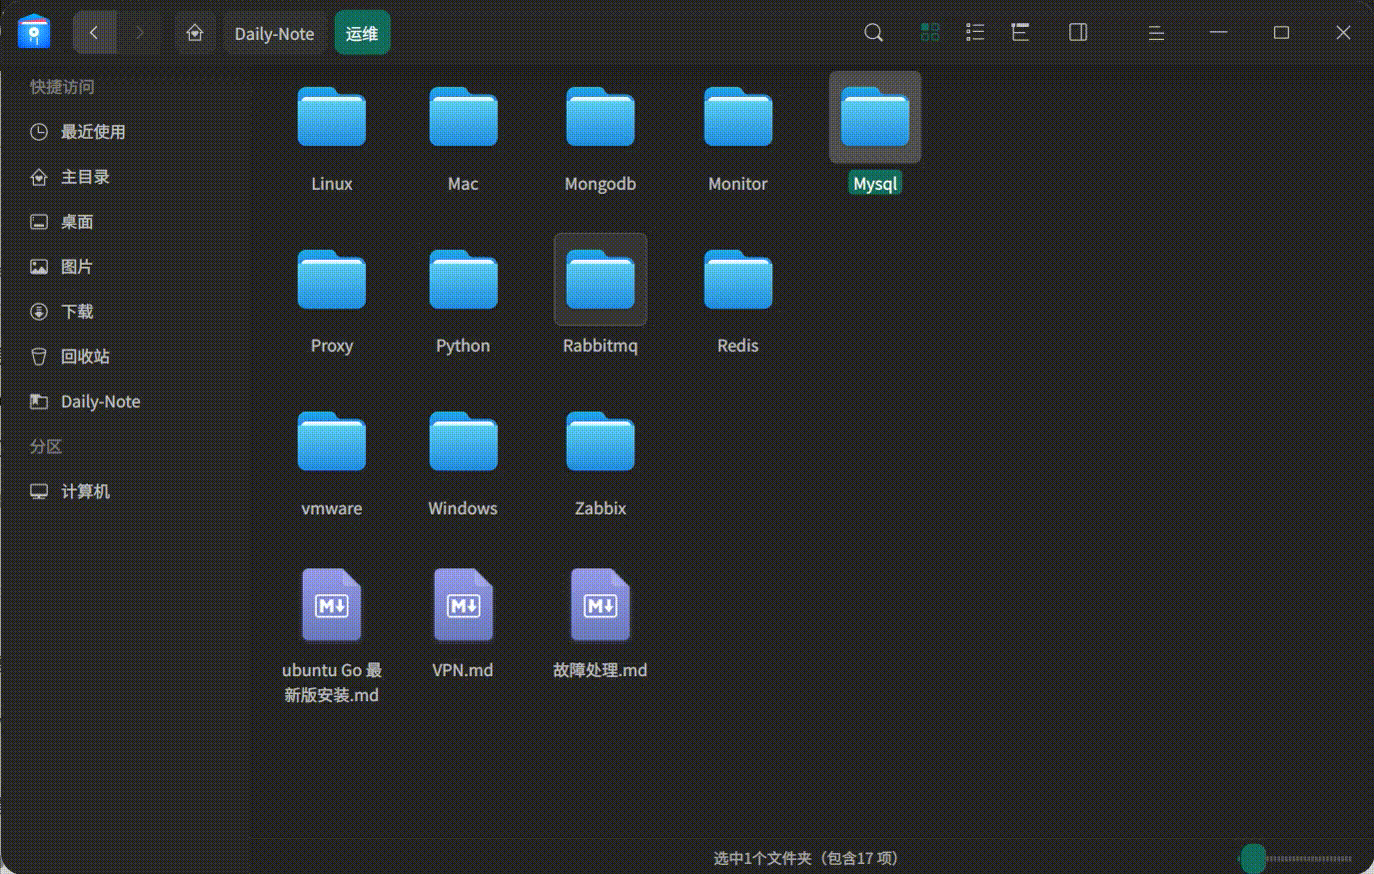Screen dimensions: 1374x874
Task: Click the Daily-Note breadcrumb
Action: pos(274,33)
